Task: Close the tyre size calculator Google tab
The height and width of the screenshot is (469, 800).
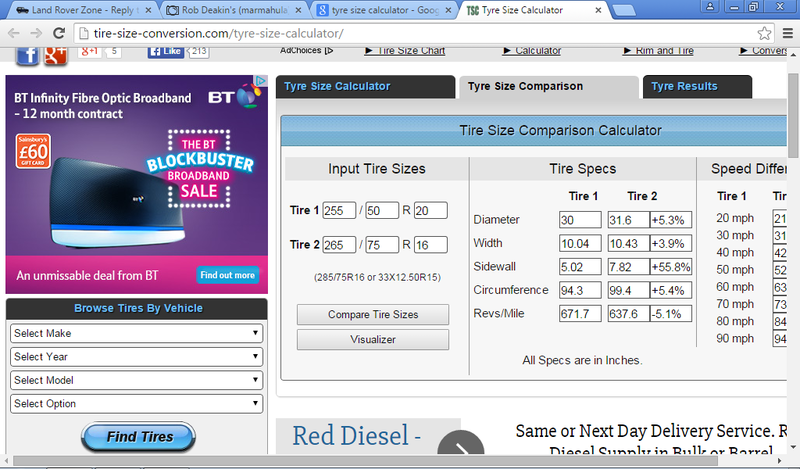Action: (448, 10)
